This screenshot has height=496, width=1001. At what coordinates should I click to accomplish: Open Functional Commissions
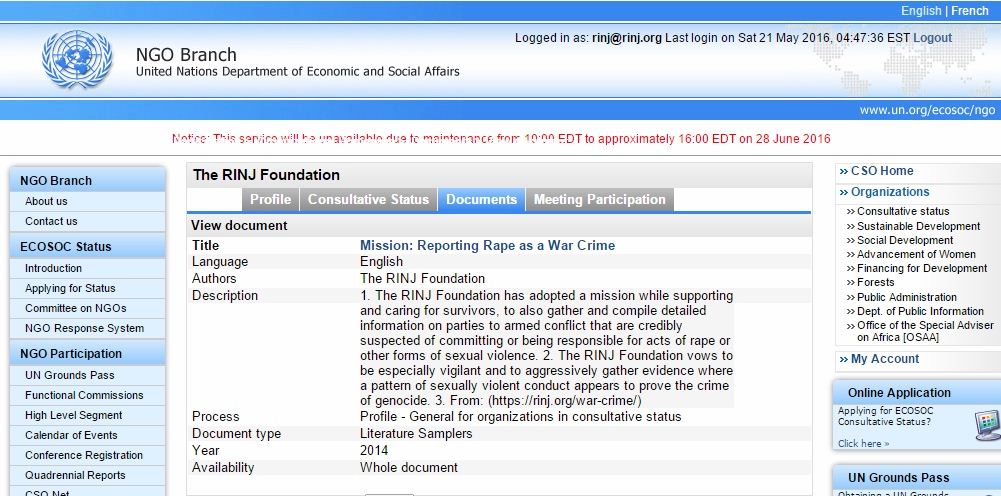[84, 395]
